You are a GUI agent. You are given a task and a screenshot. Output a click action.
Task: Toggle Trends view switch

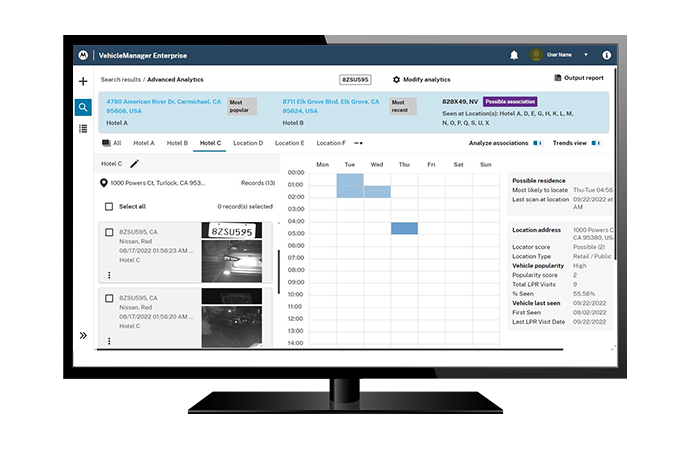click(596, 143)
